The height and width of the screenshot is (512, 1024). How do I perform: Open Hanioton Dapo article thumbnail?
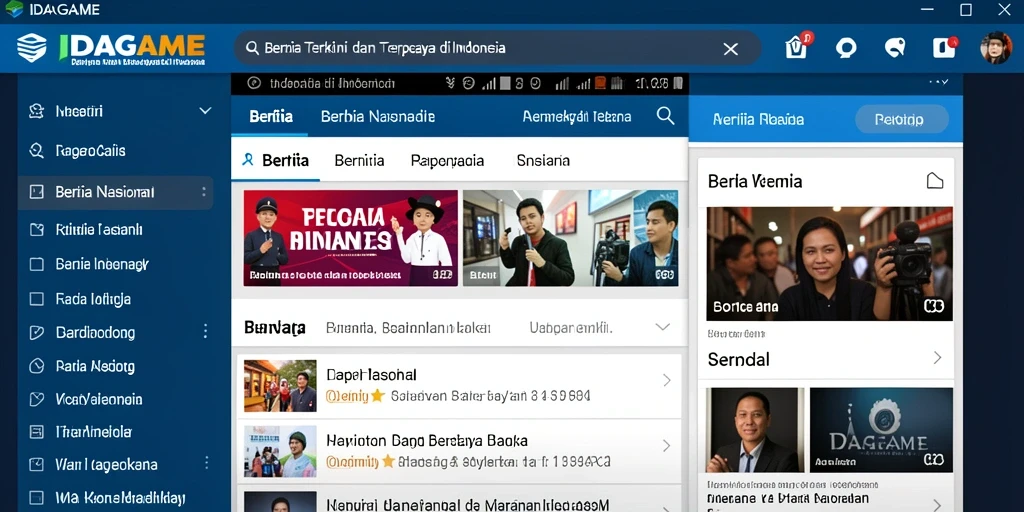(x=280, y=451)
